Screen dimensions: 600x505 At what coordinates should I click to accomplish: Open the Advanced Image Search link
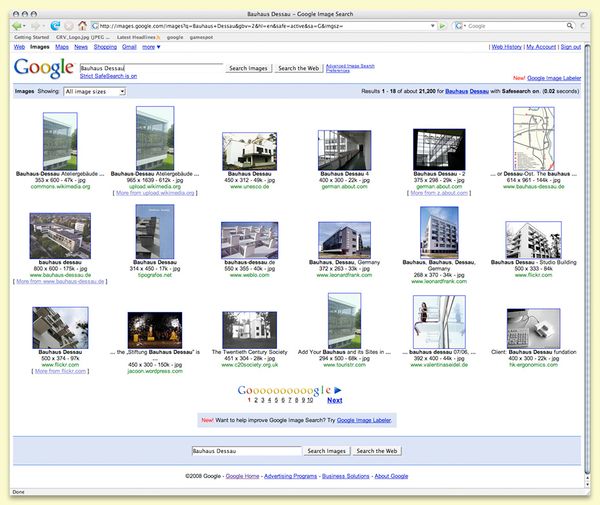pyautogui.click(x=350, y=66)
